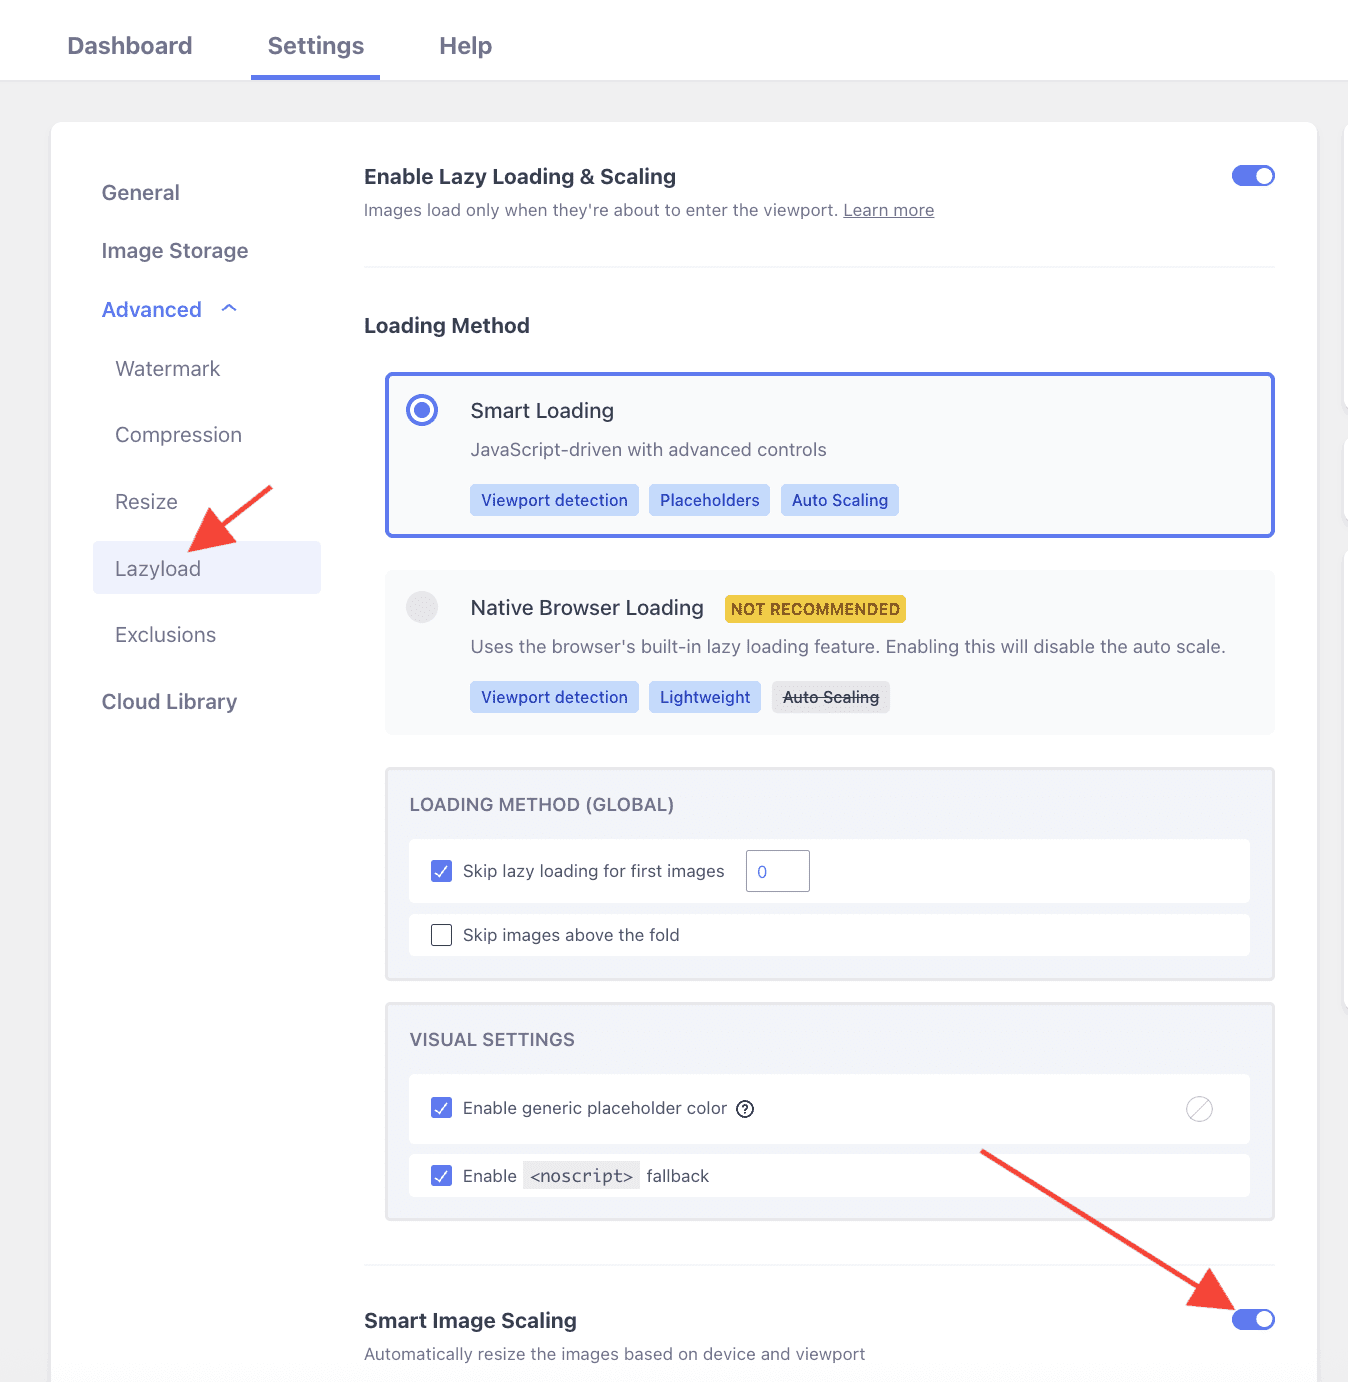Viewport: 1348px width, 1382px height.
Task: Disable the Smart Image Scaling toggle
Action: coord(1252,1320)
